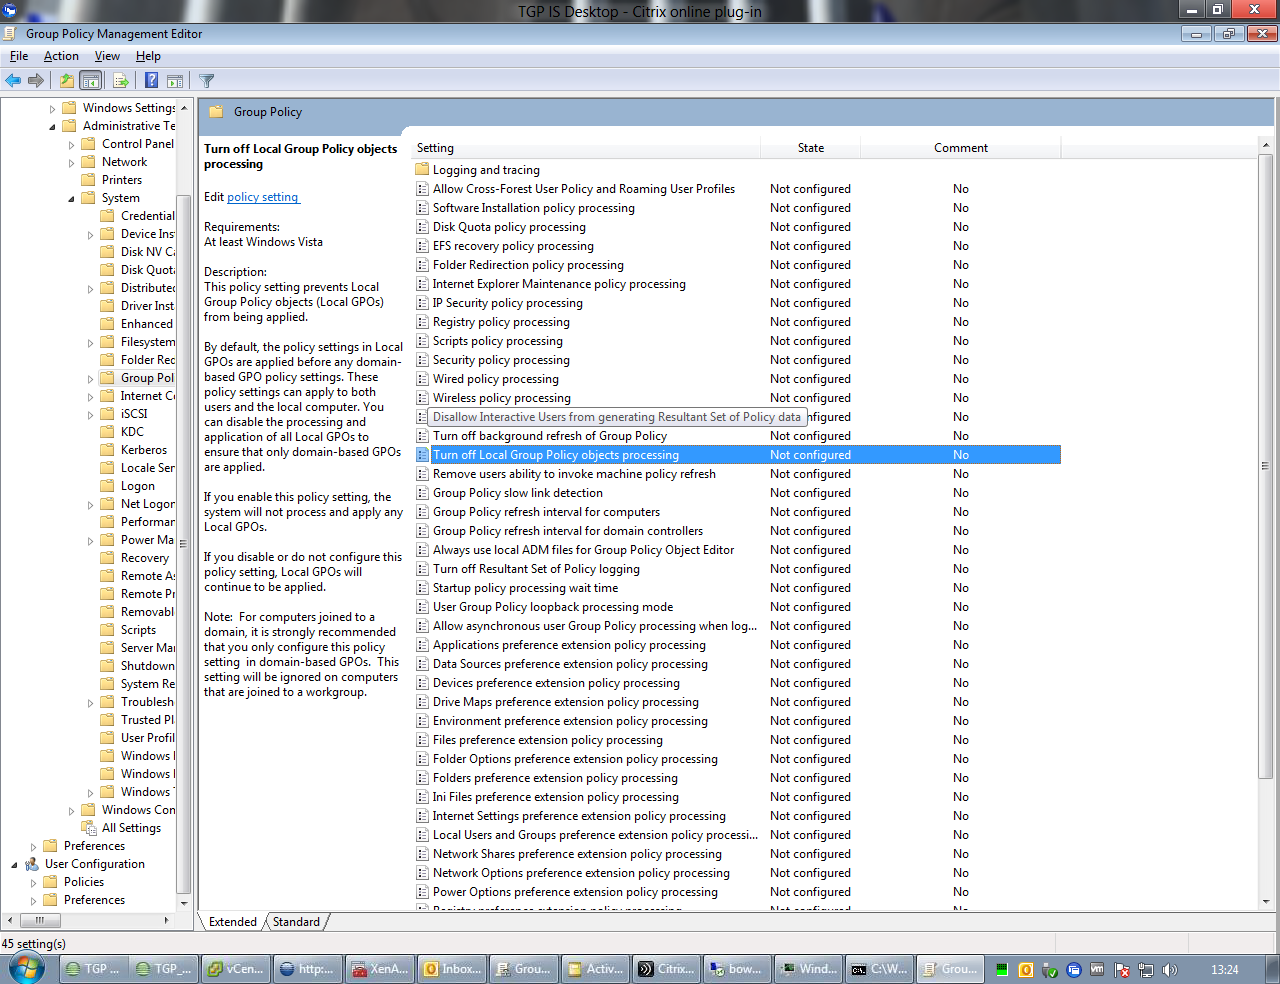Viewport: 1280px width, 984px height.
Task: Click the Filter funnel toolbar icon
Action: coord(207,81)
